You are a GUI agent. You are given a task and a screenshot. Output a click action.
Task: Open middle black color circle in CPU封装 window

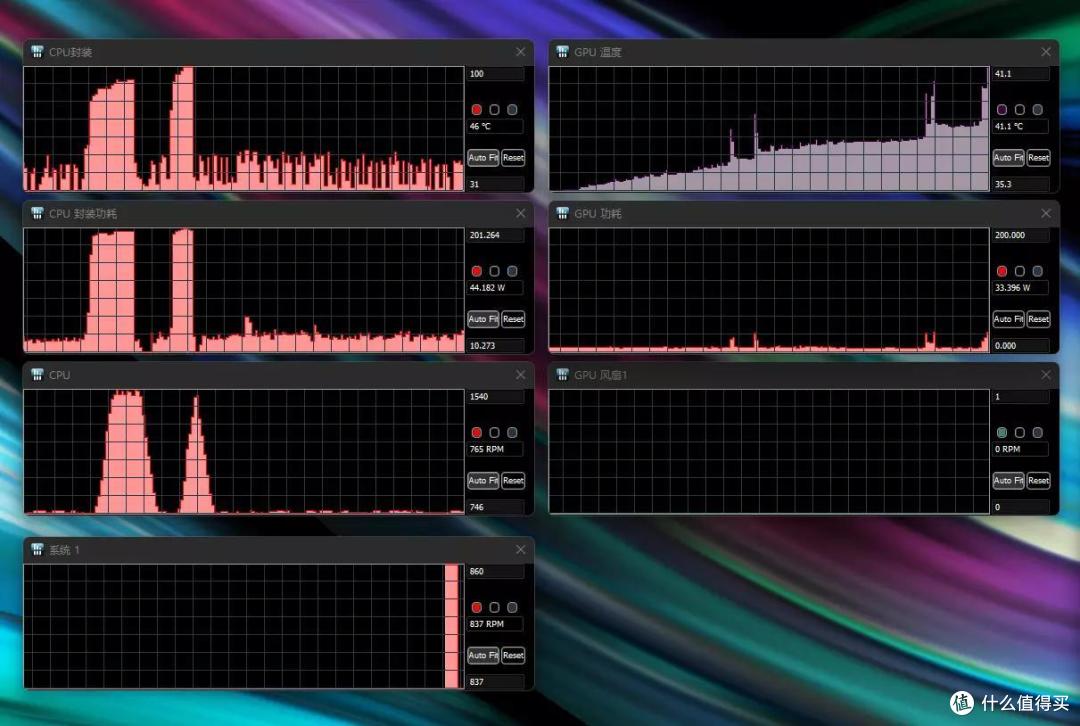pos(494,110)
